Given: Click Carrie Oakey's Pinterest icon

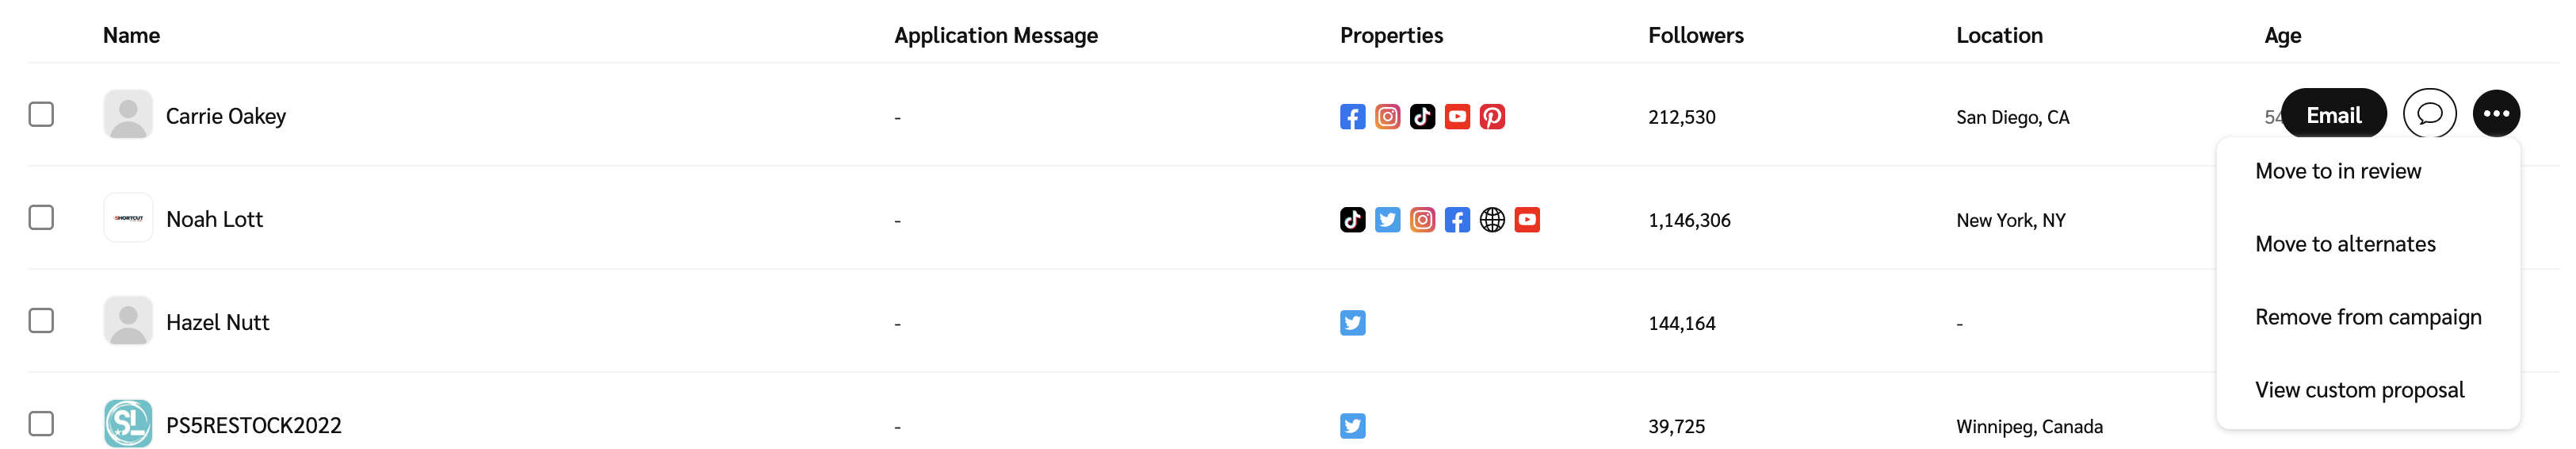Looking at the screenshot, I should pos(1492,117).
